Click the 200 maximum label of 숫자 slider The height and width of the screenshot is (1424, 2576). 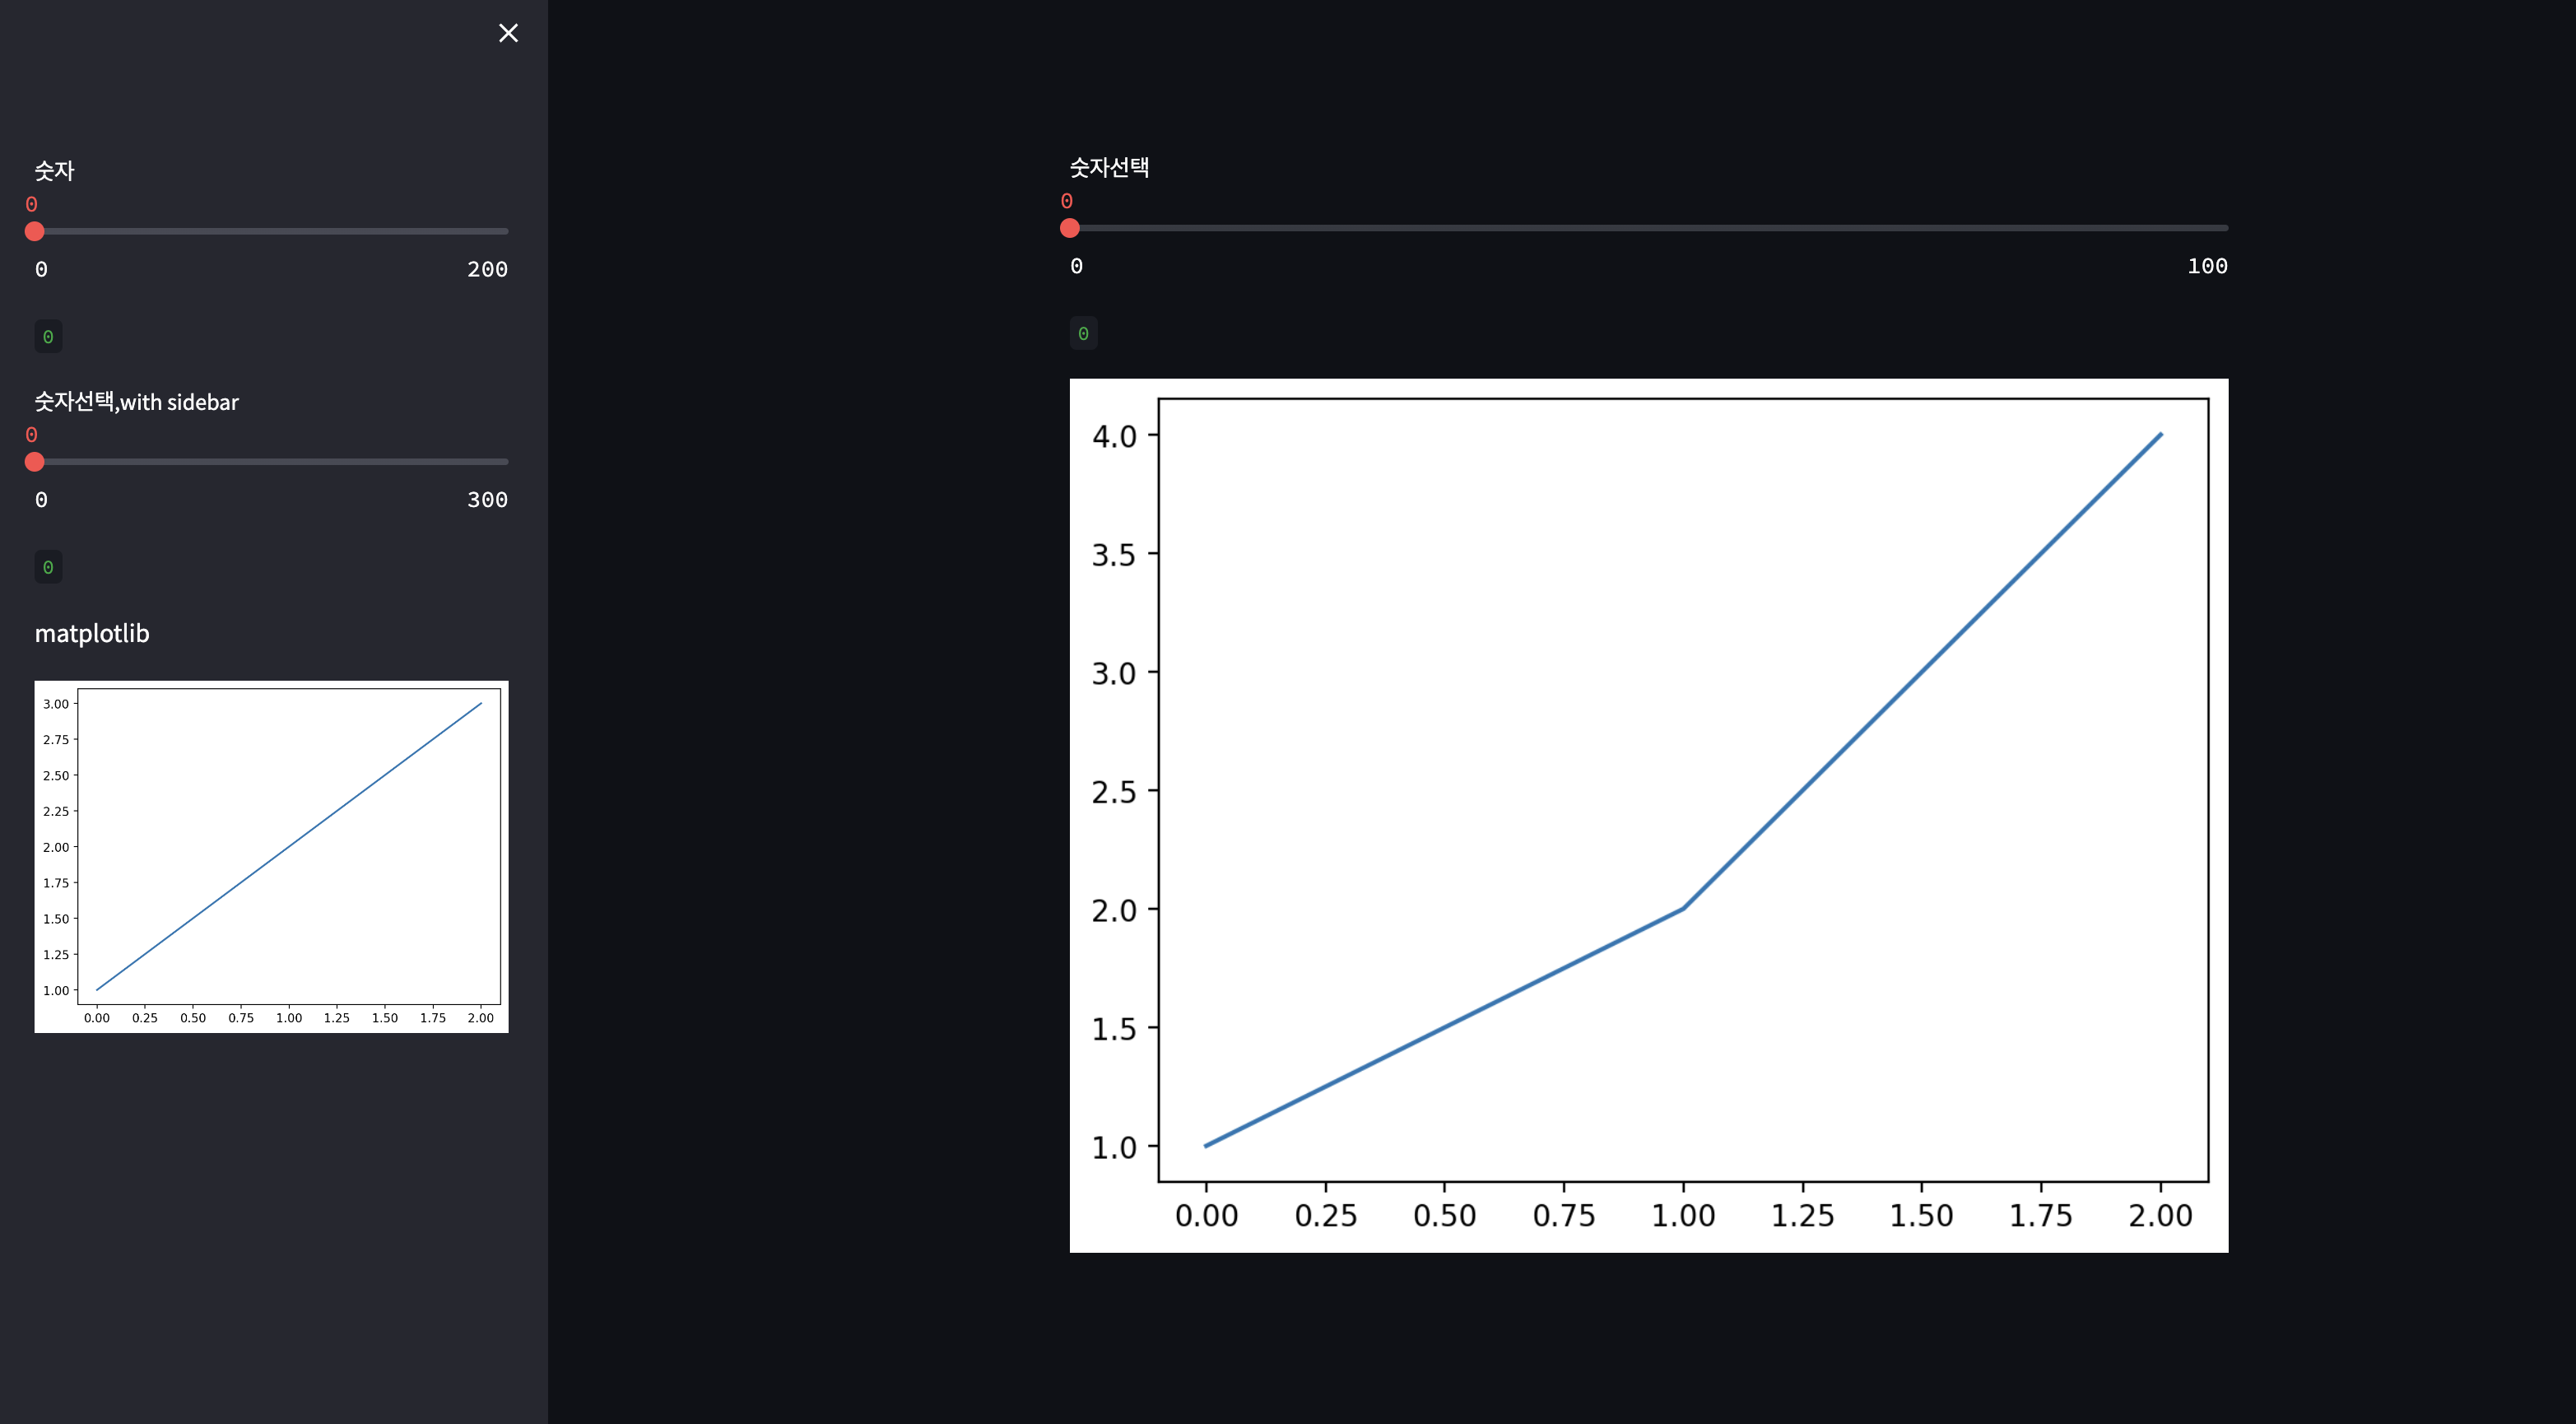487,269
